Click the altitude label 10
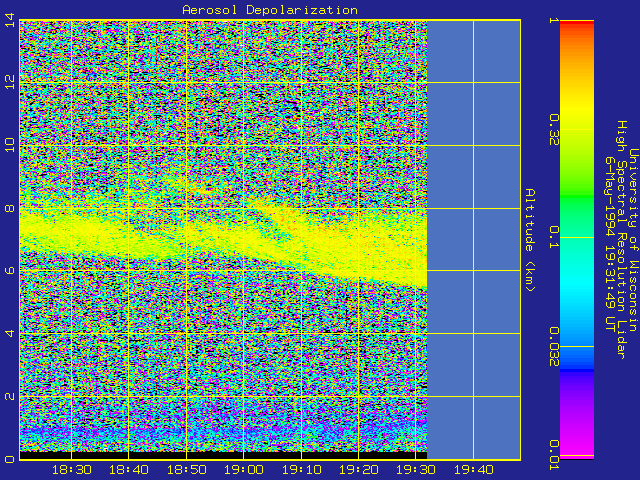Viewport: 640px width, 480px height. [x=10, y=146]
